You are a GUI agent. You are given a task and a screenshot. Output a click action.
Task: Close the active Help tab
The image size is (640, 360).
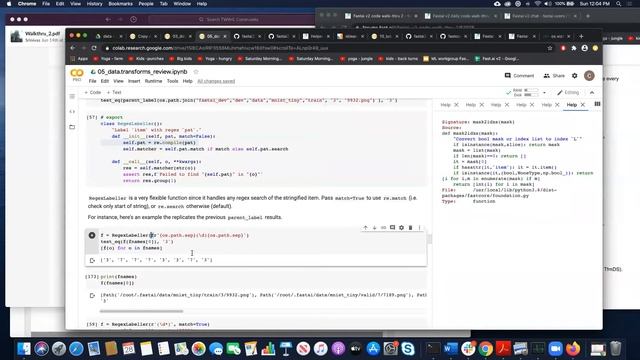(583, 105)
